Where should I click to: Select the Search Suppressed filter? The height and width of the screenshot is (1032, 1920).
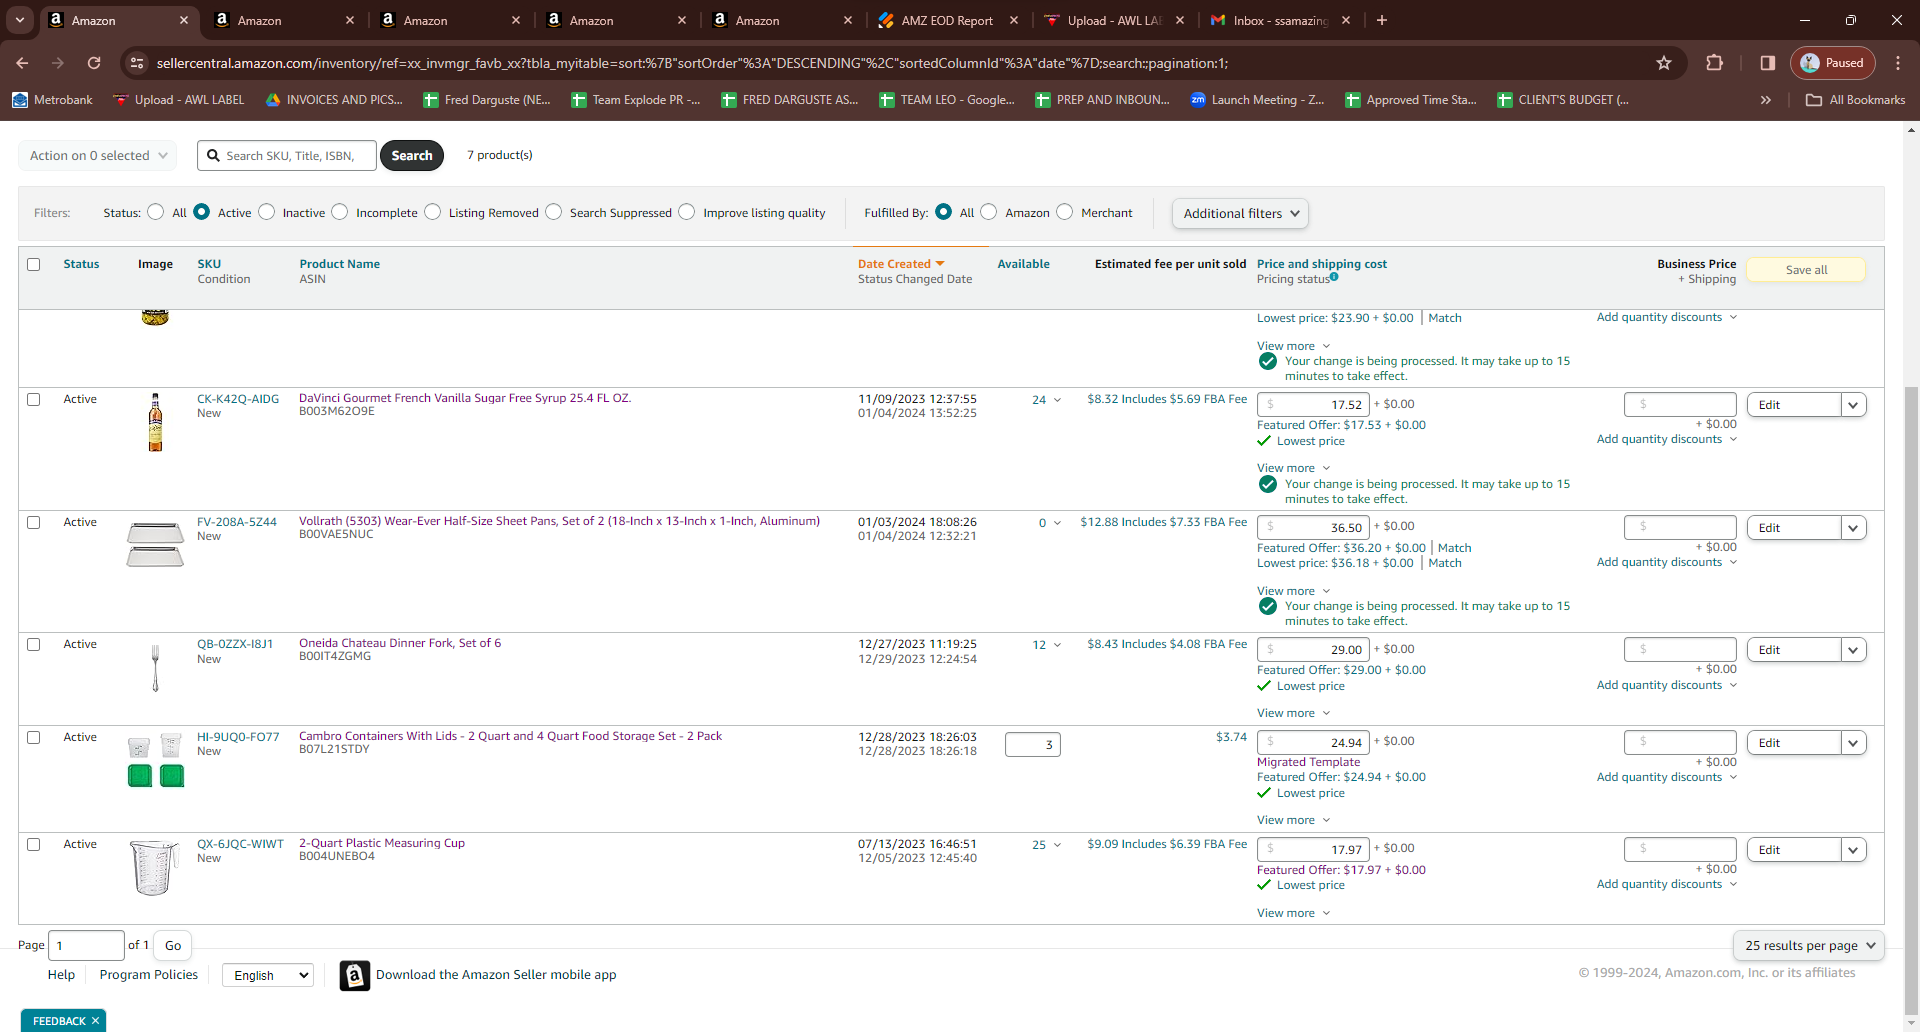point(554,212)
